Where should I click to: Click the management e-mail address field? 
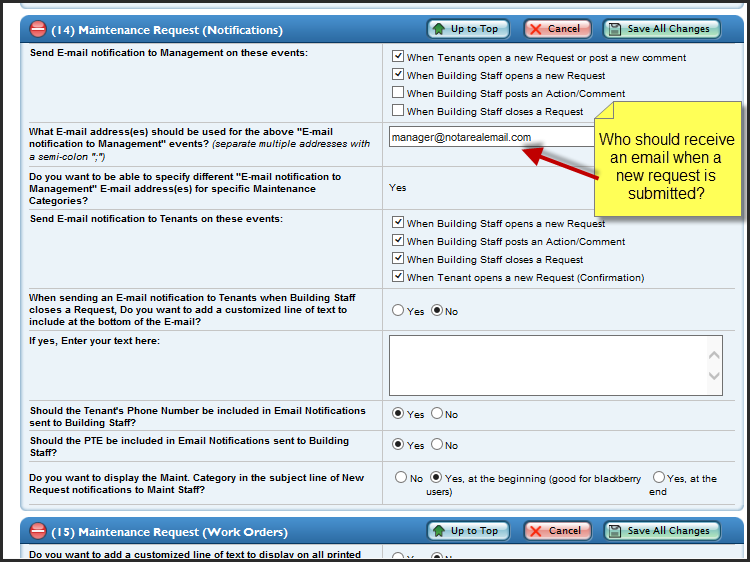(492, 137)
